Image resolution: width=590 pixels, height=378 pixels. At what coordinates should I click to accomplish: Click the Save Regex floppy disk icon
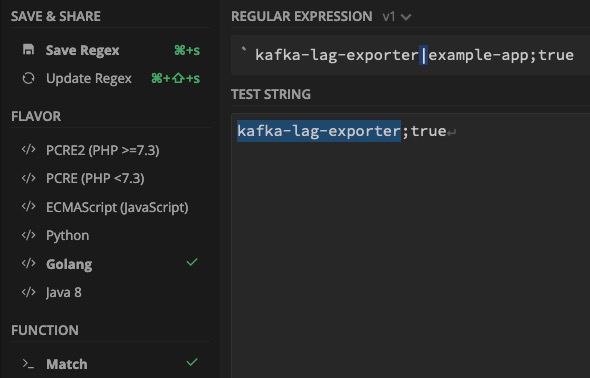[x=29, y=50]
